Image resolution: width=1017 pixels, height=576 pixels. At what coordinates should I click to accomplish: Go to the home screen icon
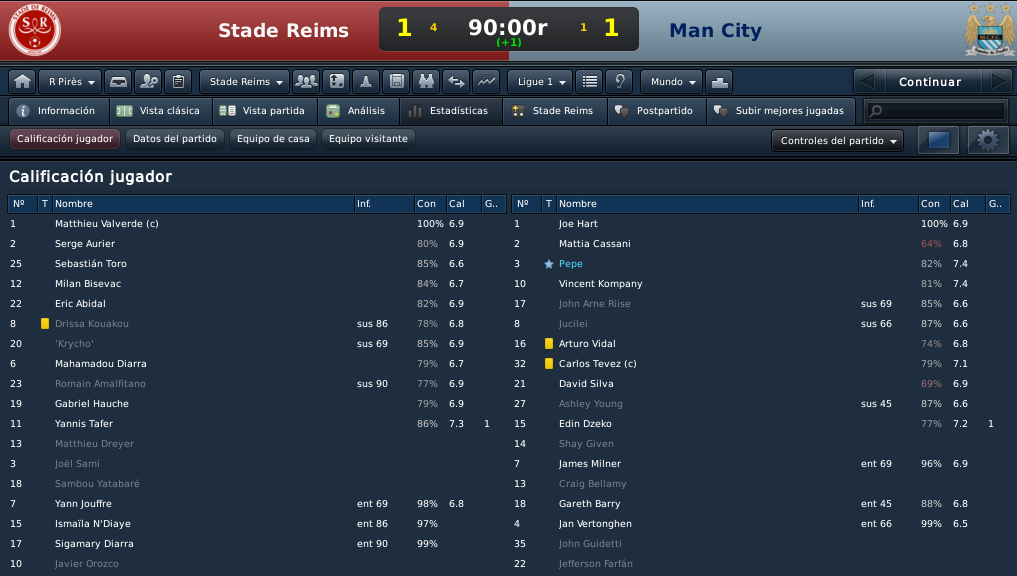pos(23,82)
